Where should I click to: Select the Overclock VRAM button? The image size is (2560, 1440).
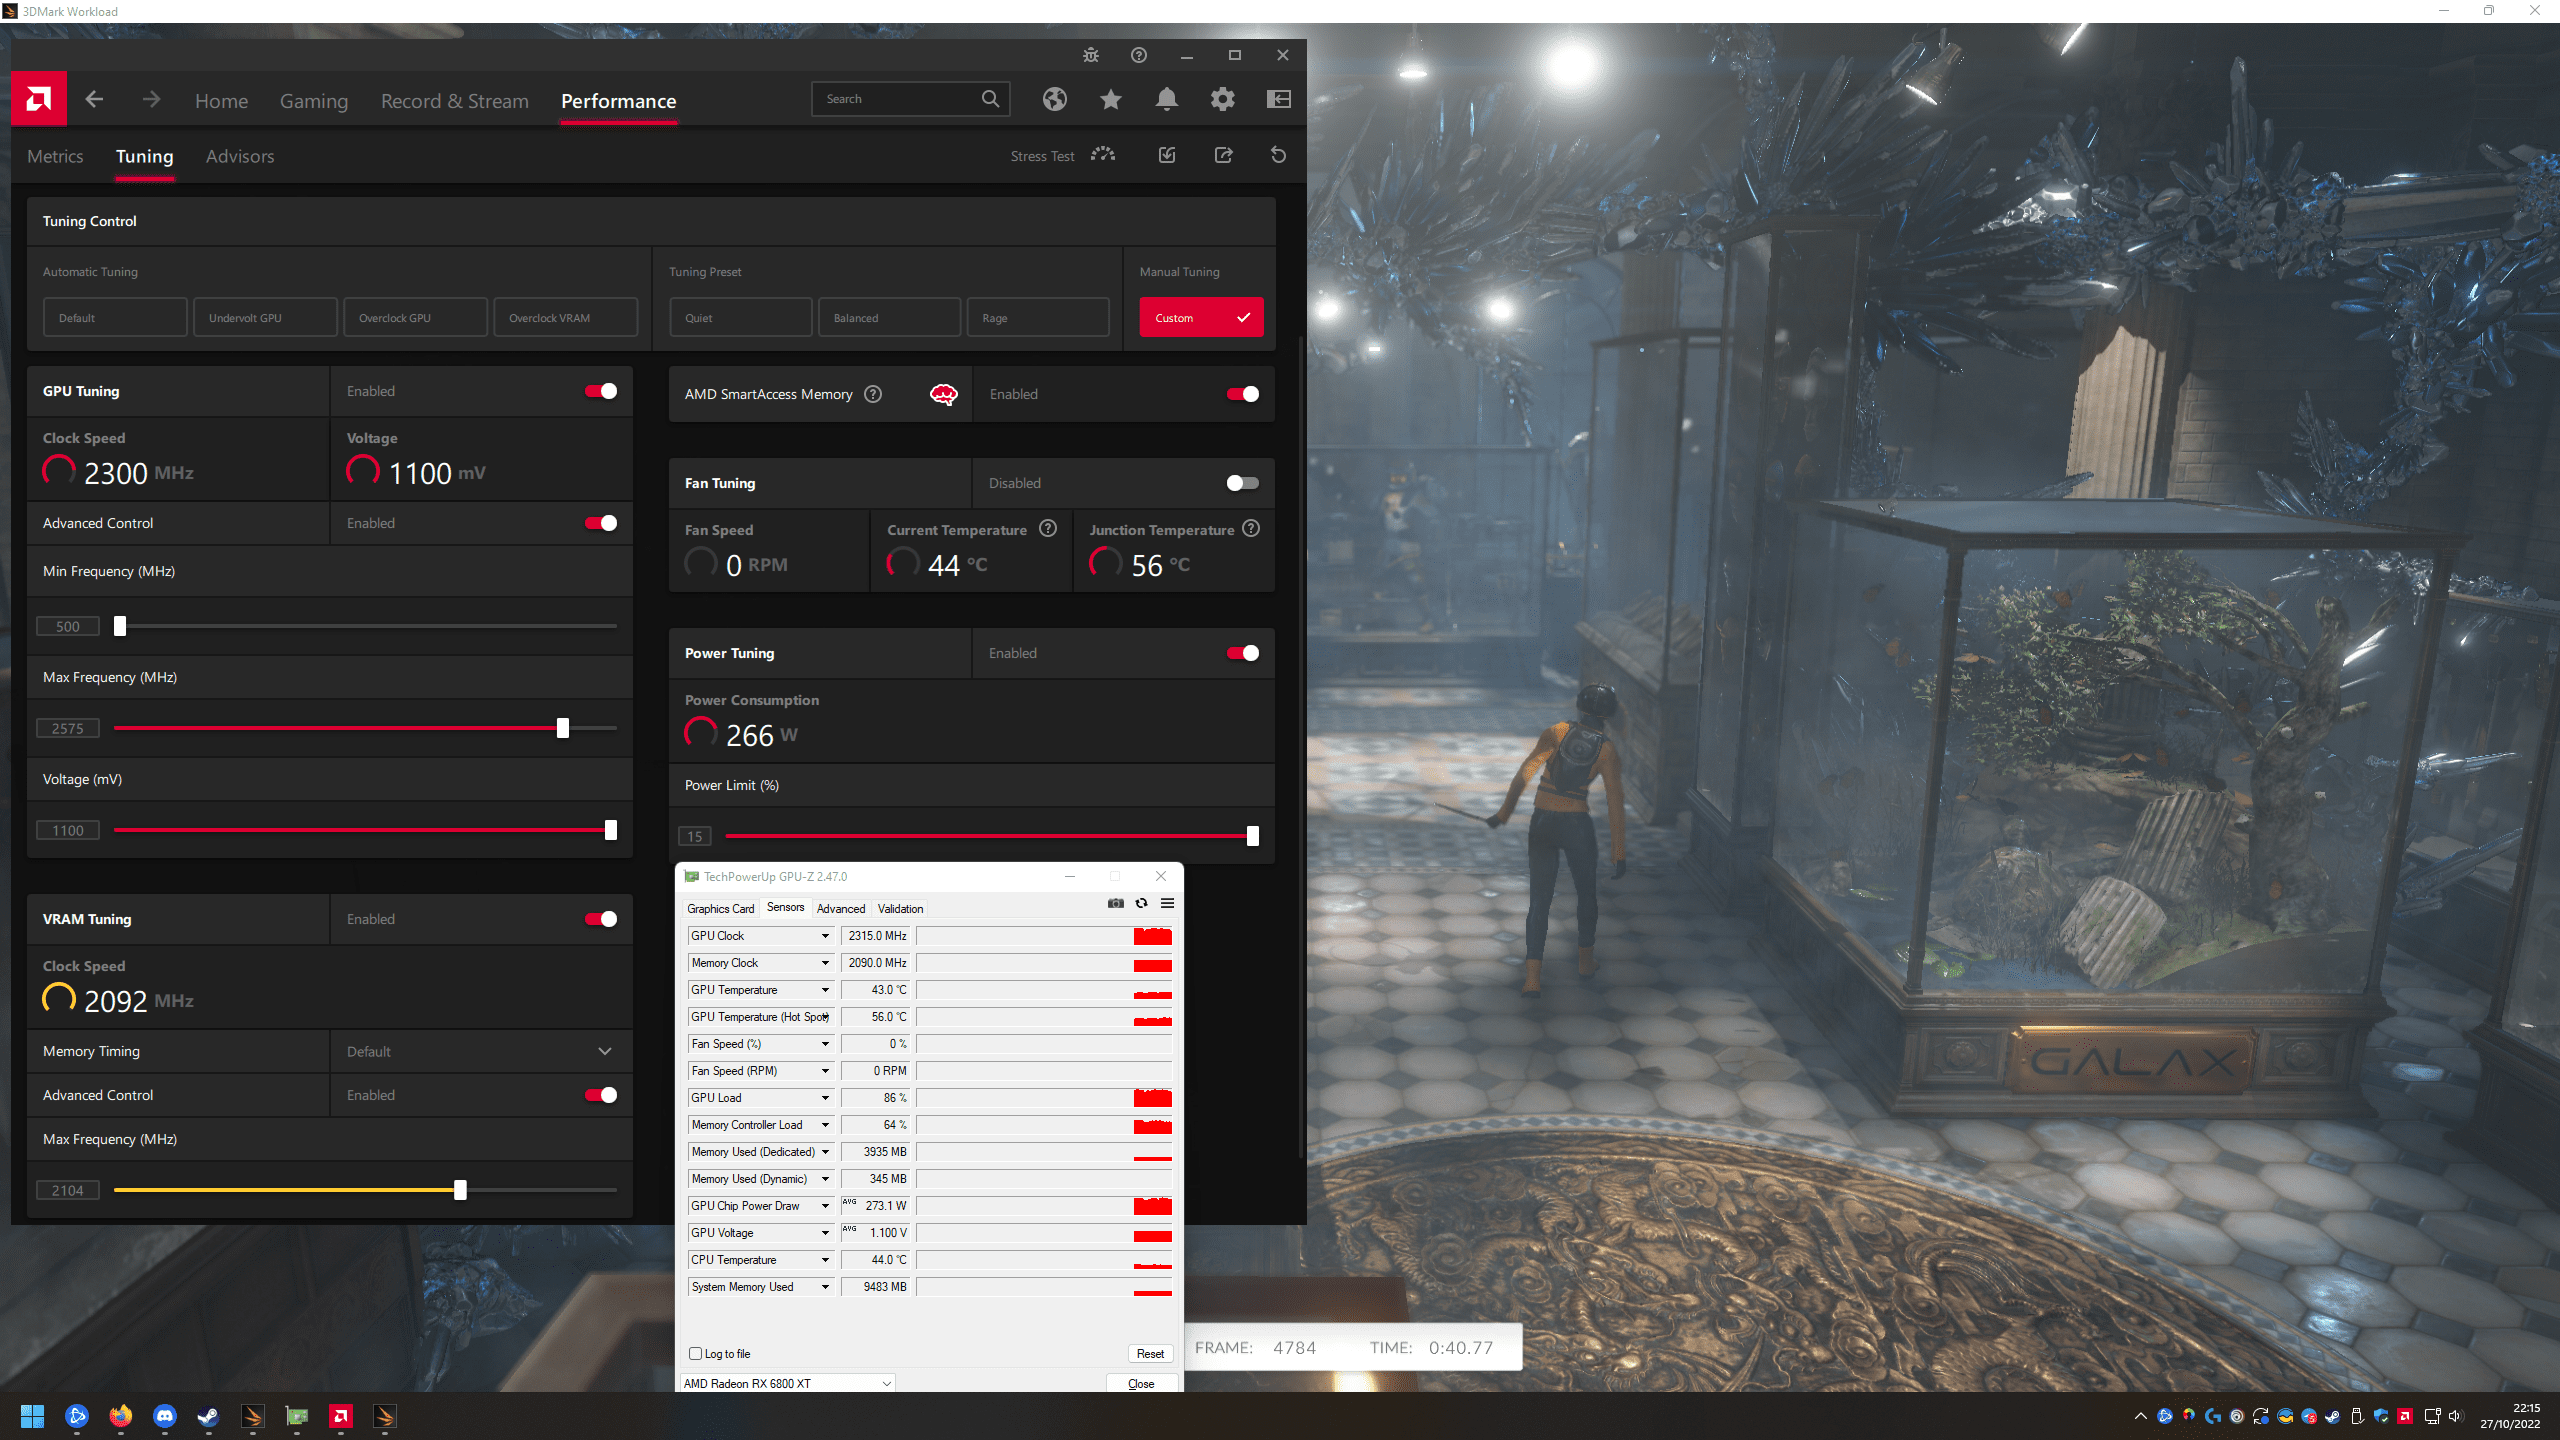565,318
